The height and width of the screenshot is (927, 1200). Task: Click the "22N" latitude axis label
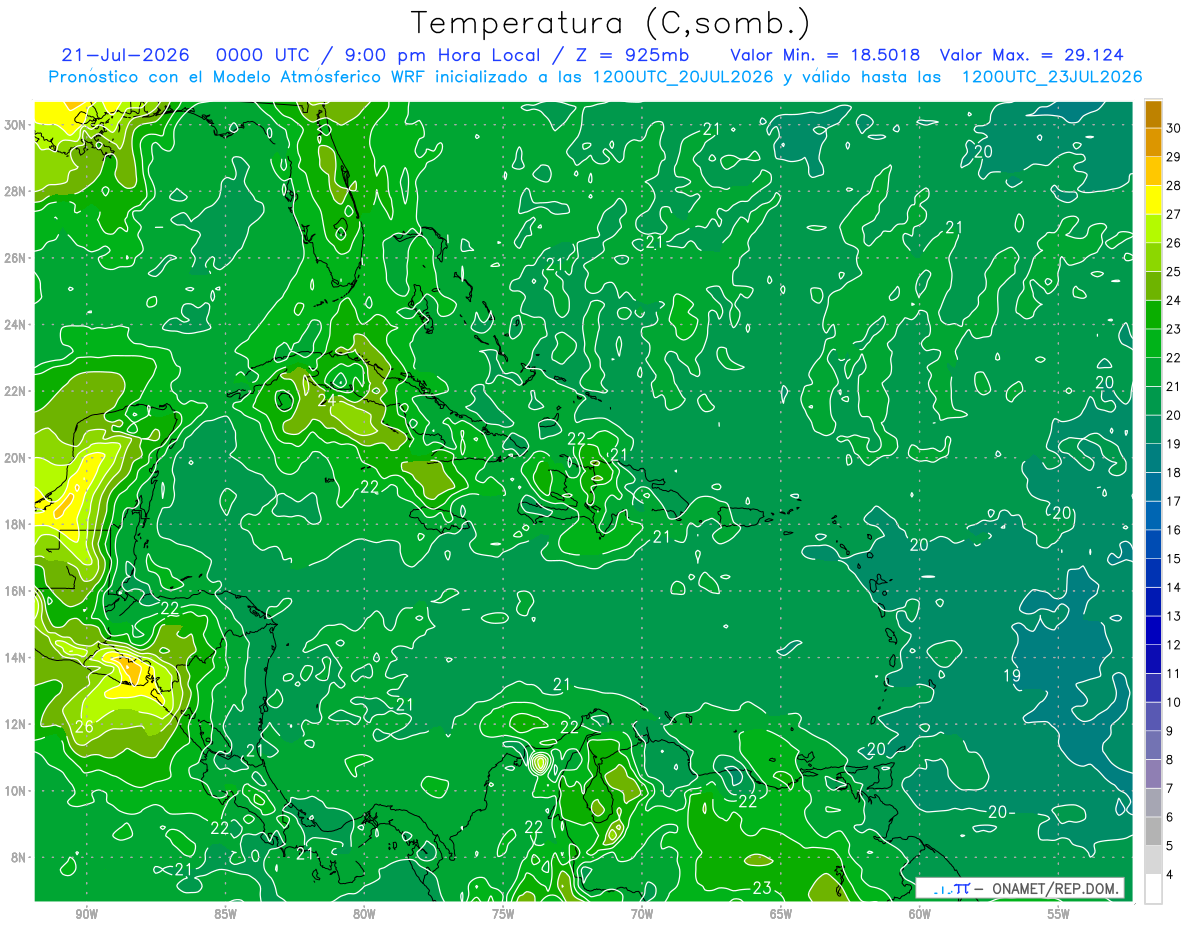pos(15,391)
